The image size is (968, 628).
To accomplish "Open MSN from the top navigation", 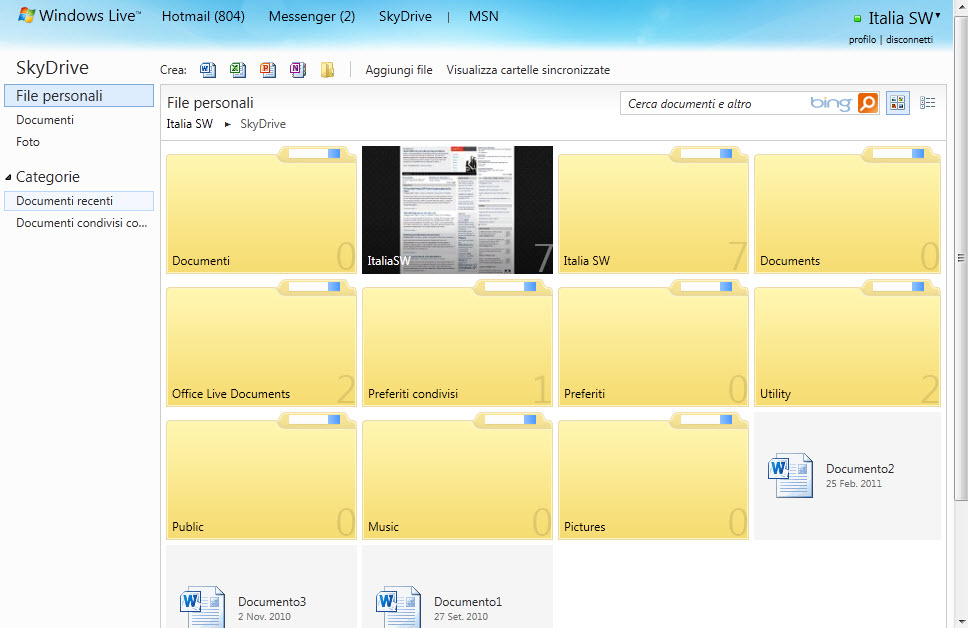I will (483, 16).
